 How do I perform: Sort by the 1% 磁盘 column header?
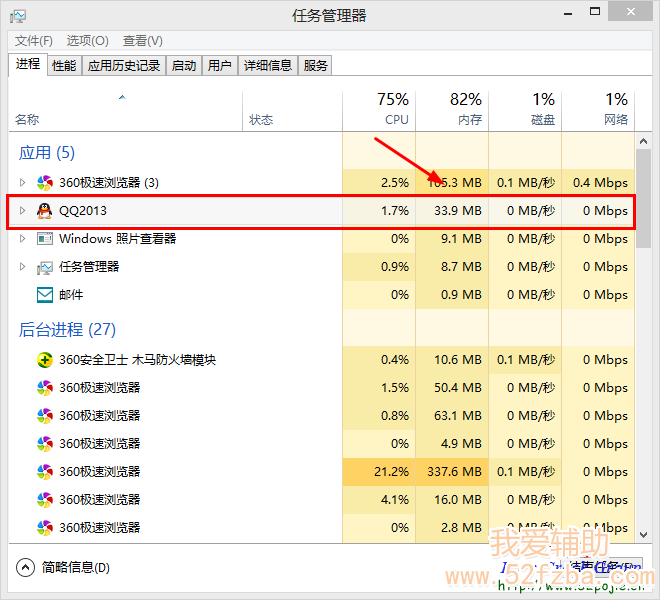tap(525, 111)
